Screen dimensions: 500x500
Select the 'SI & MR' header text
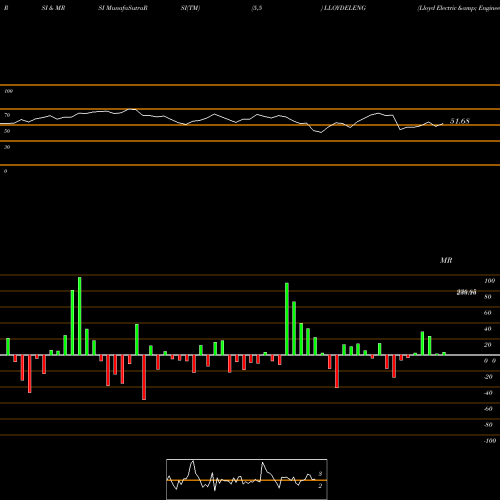coord(53,8)
